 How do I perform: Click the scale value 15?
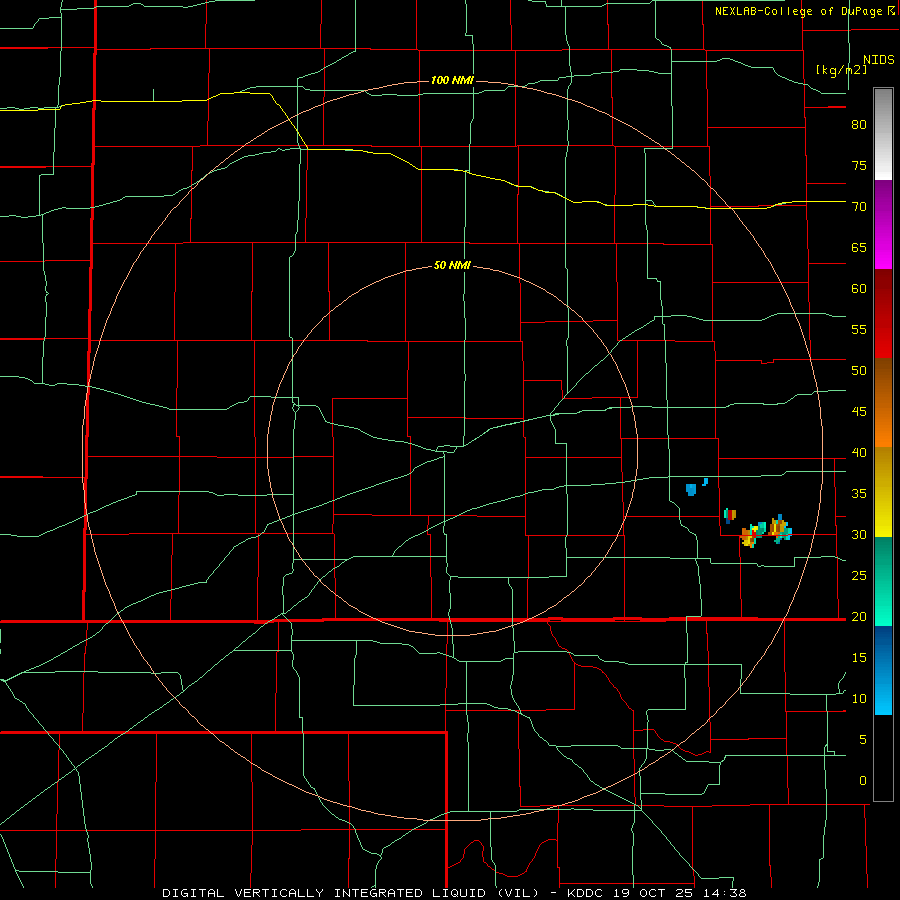pos(859,657)
